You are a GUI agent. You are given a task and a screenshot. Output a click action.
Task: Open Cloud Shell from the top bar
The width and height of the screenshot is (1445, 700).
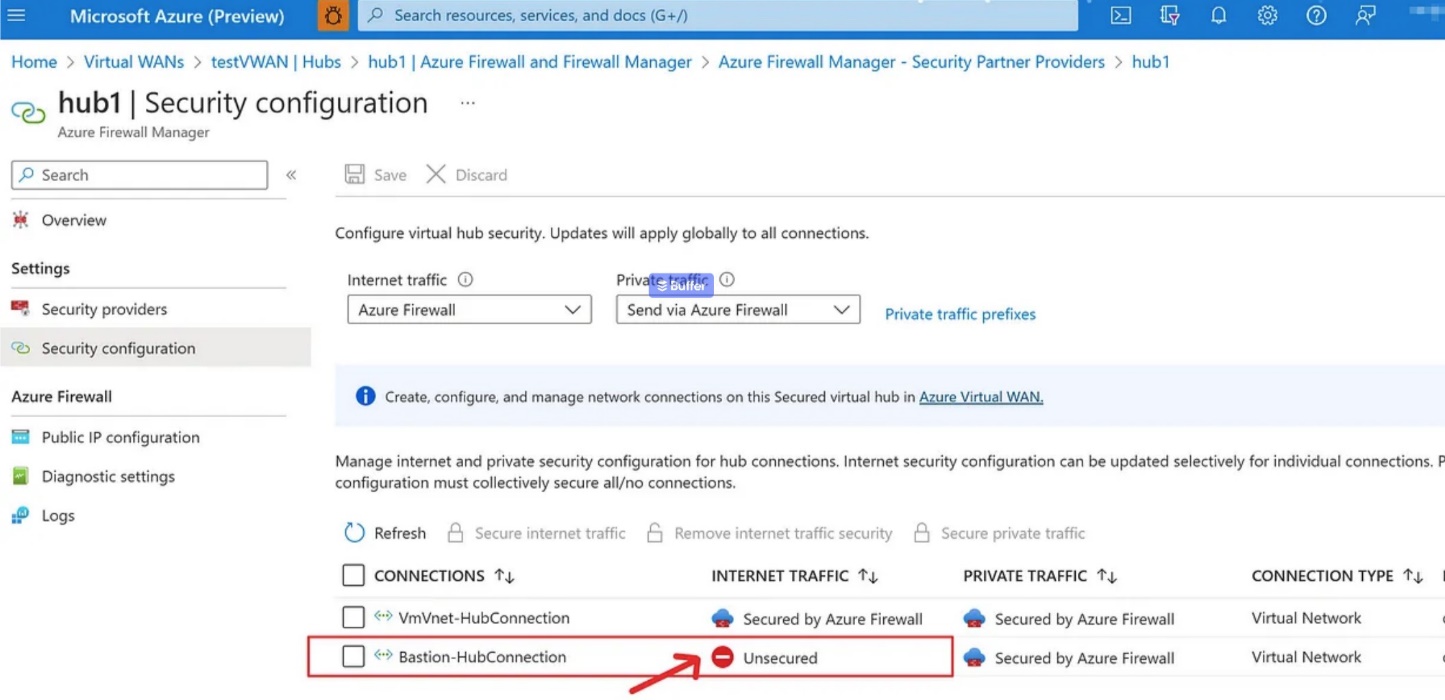(x=1121, y=16)
